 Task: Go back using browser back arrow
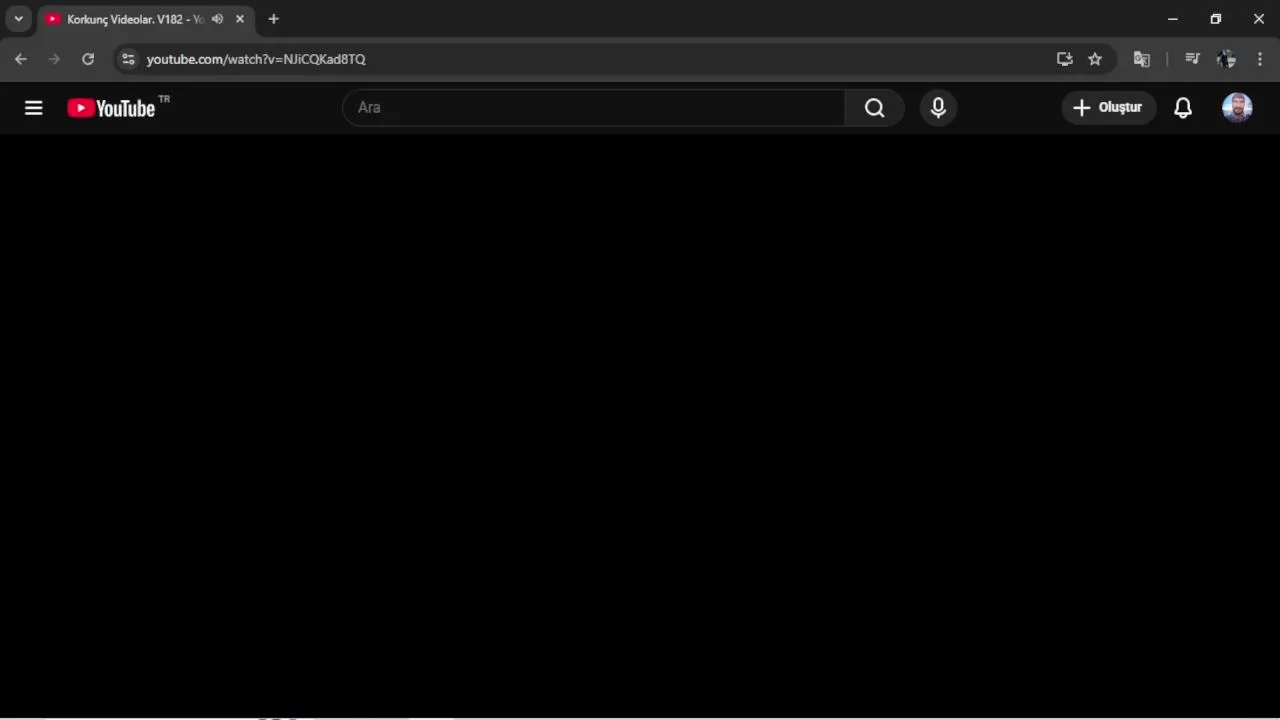[21, 59]
